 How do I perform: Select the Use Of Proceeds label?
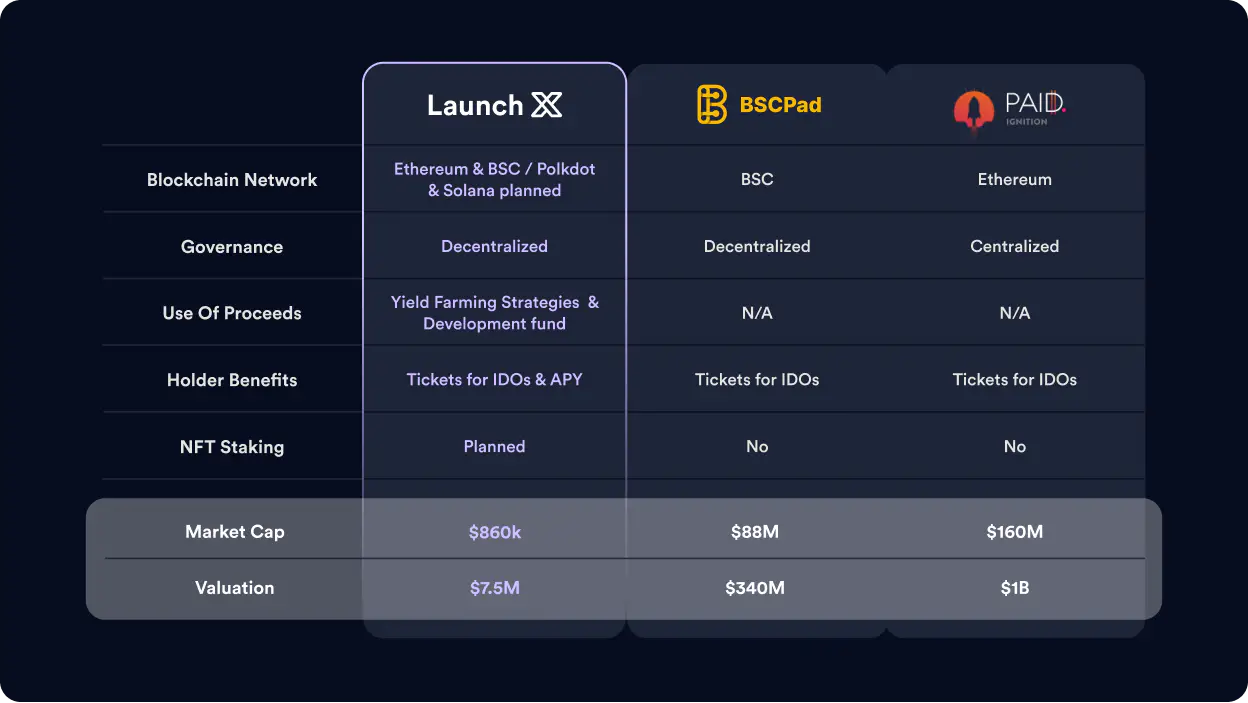[232, 313]
